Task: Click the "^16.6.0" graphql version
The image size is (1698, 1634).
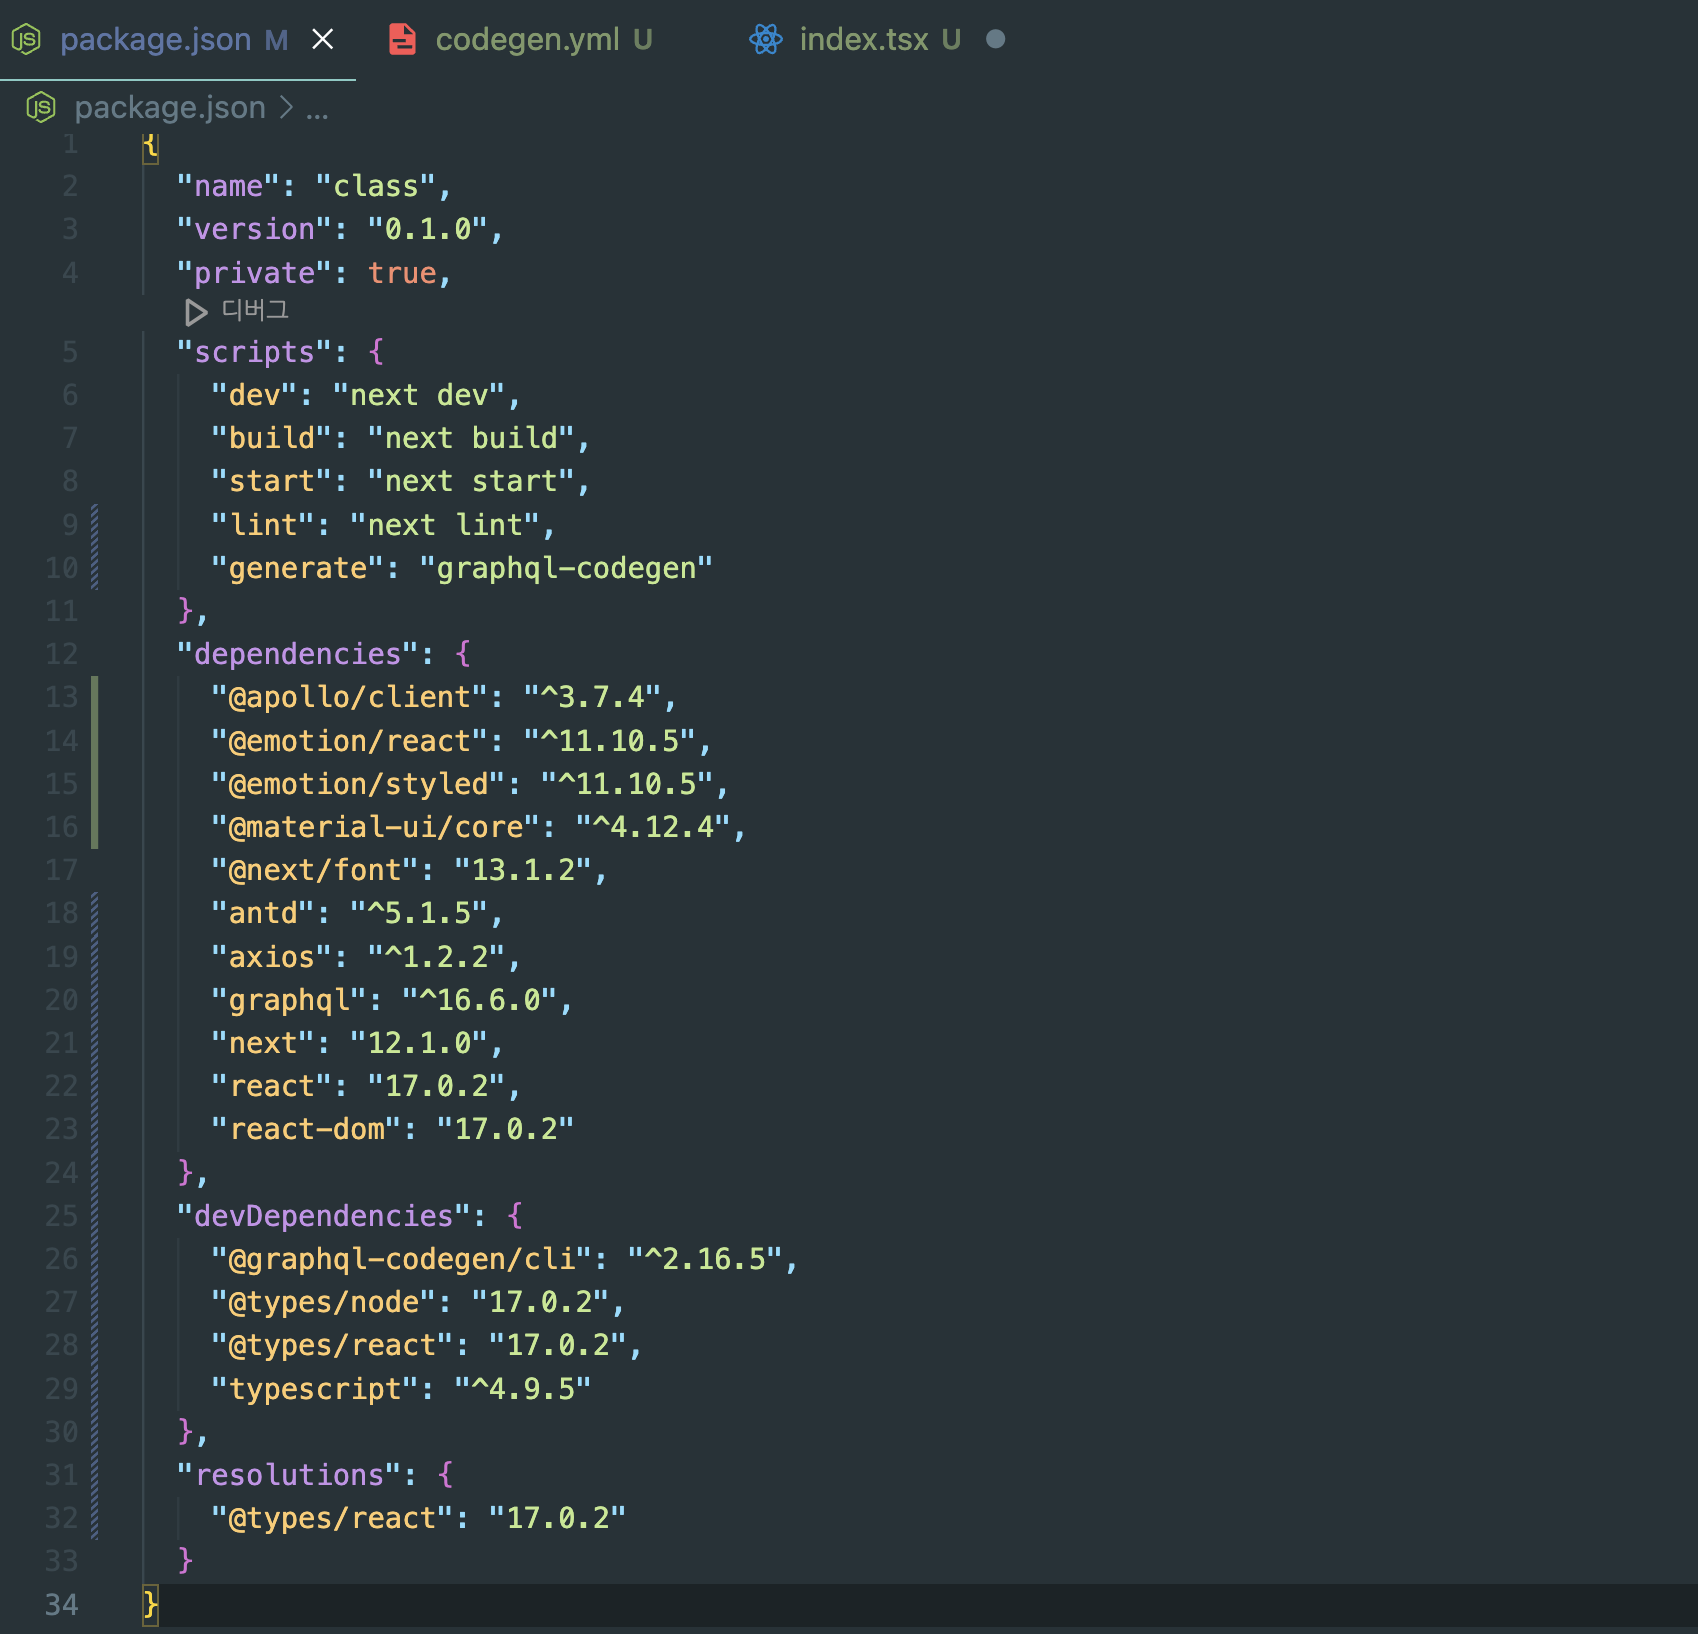Action: [x=480, y=1000]
